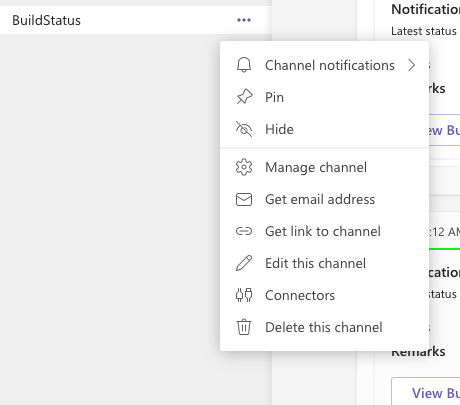Click the chain link icon
460x405 pixels.
coord(244,231)
